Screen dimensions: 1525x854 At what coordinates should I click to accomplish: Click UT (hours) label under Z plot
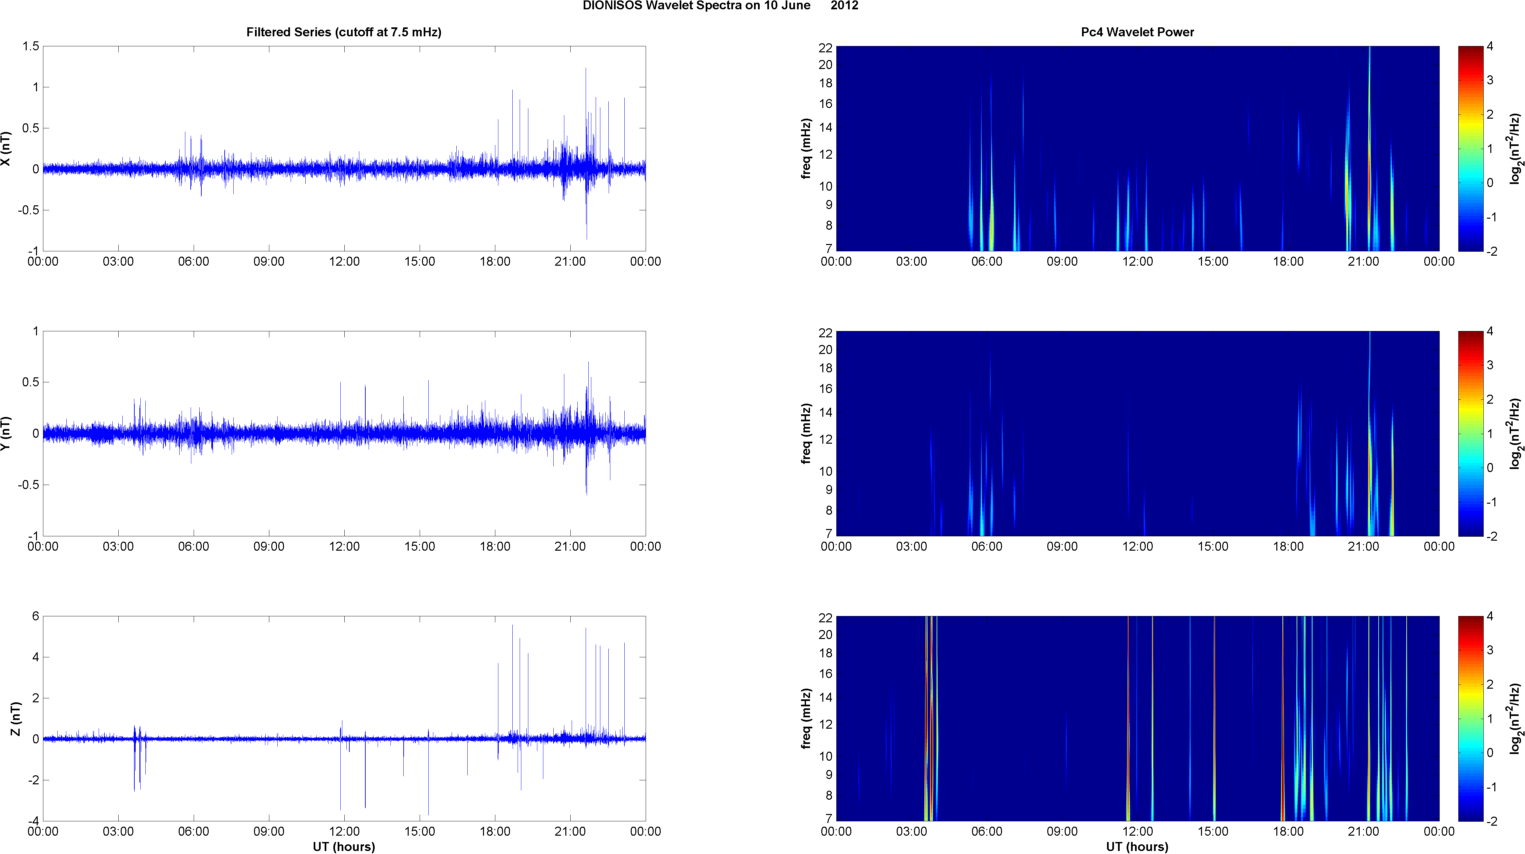click(343, 847)
